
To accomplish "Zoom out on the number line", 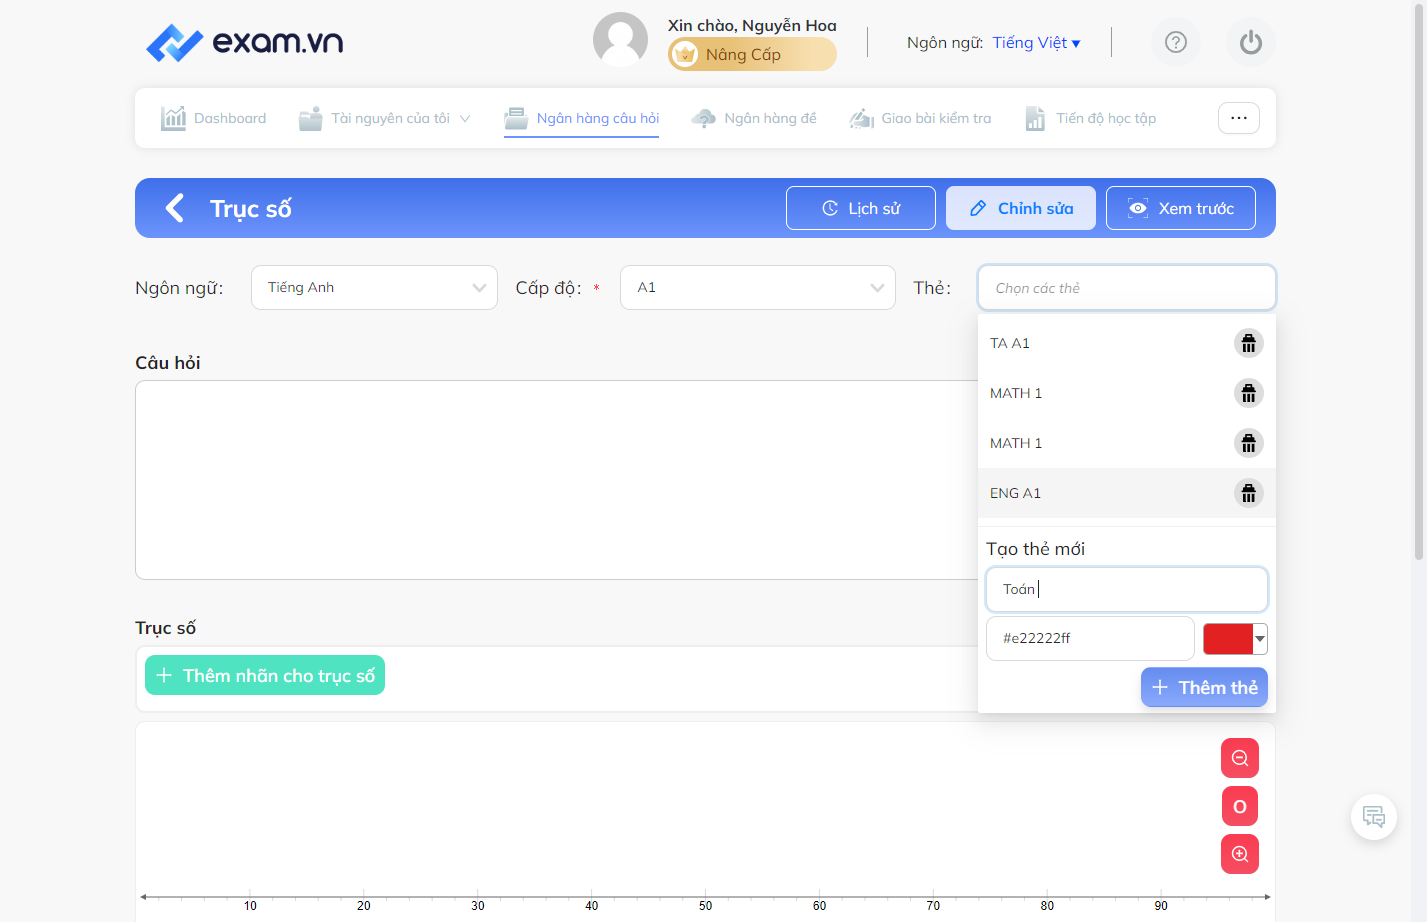I will [x=1240, y=758].
